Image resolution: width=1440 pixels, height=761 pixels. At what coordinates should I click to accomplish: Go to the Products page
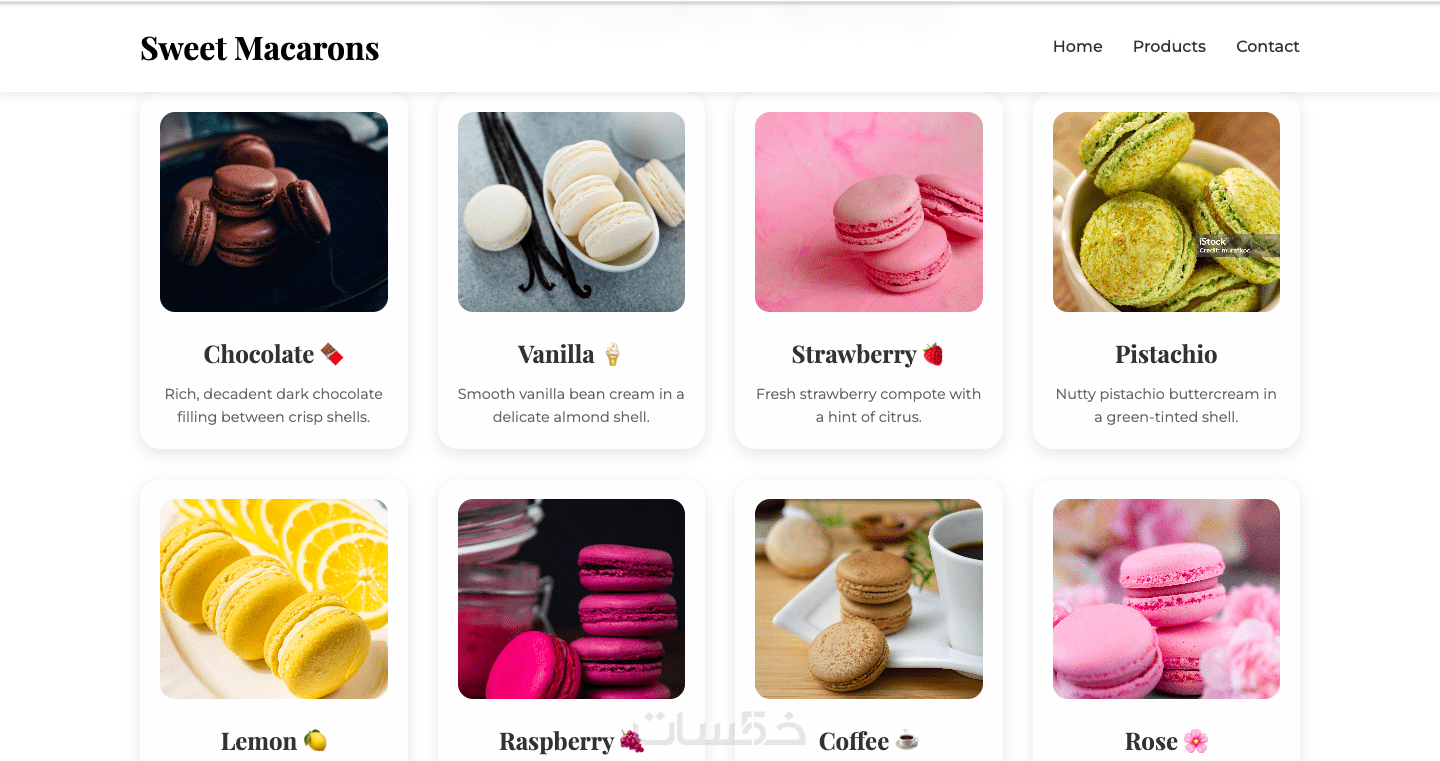click(1169, 46)
